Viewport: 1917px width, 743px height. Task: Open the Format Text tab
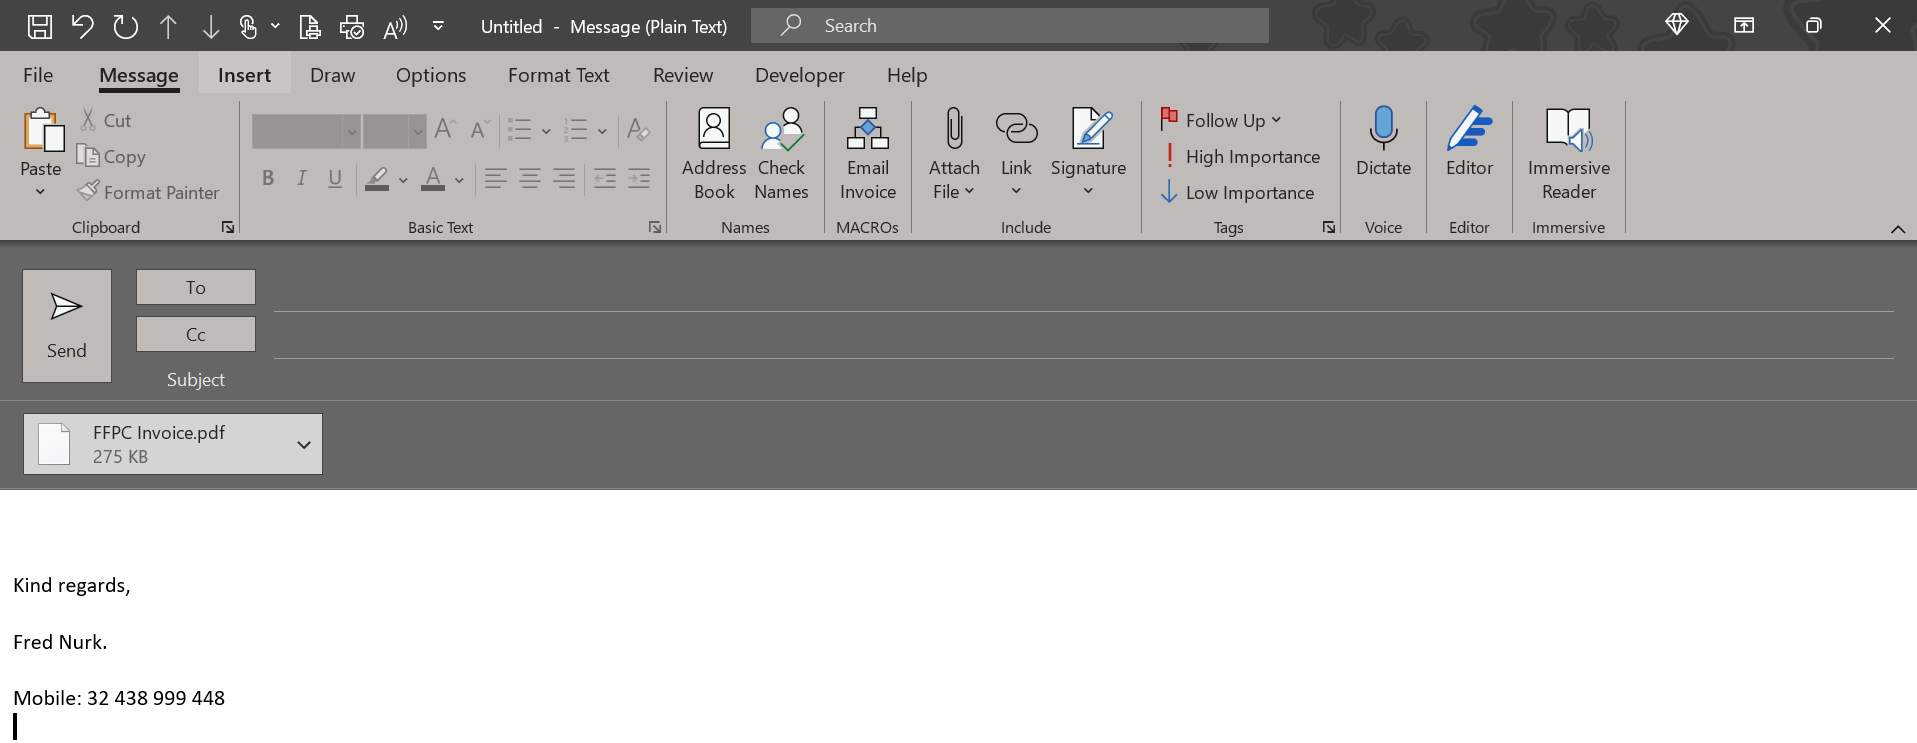(558, 75)
